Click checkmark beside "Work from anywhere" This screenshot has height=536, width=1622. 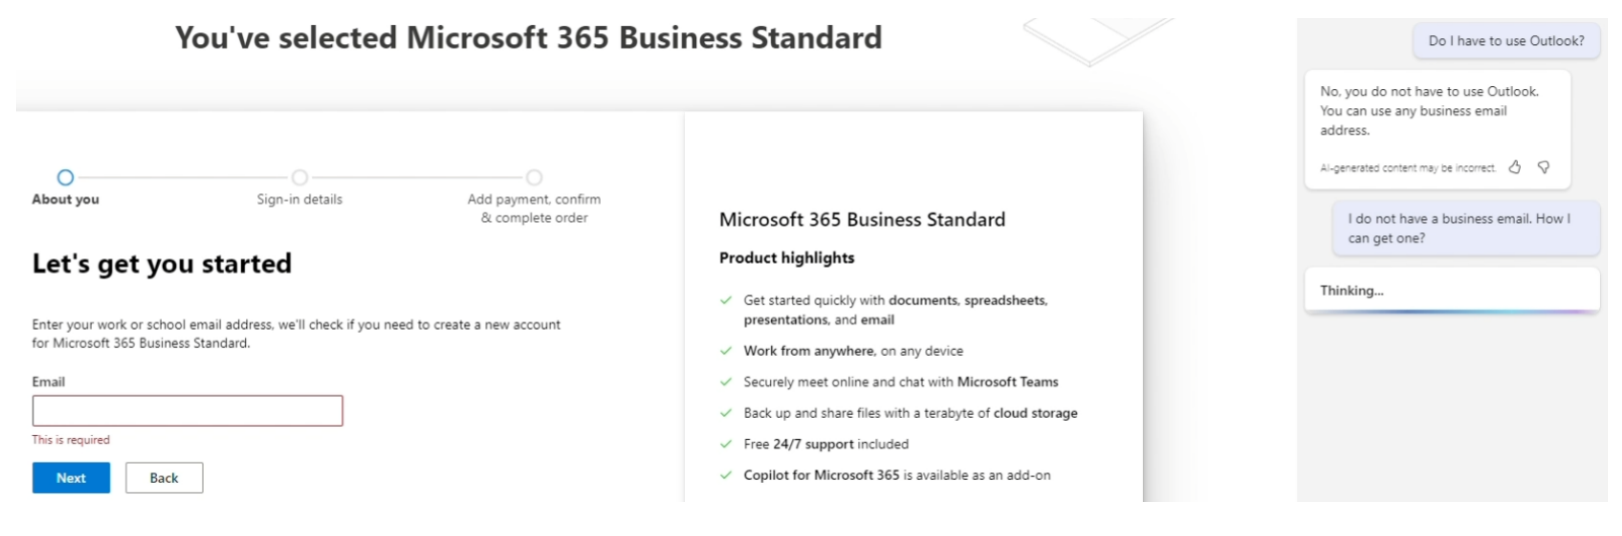(726, 351)
